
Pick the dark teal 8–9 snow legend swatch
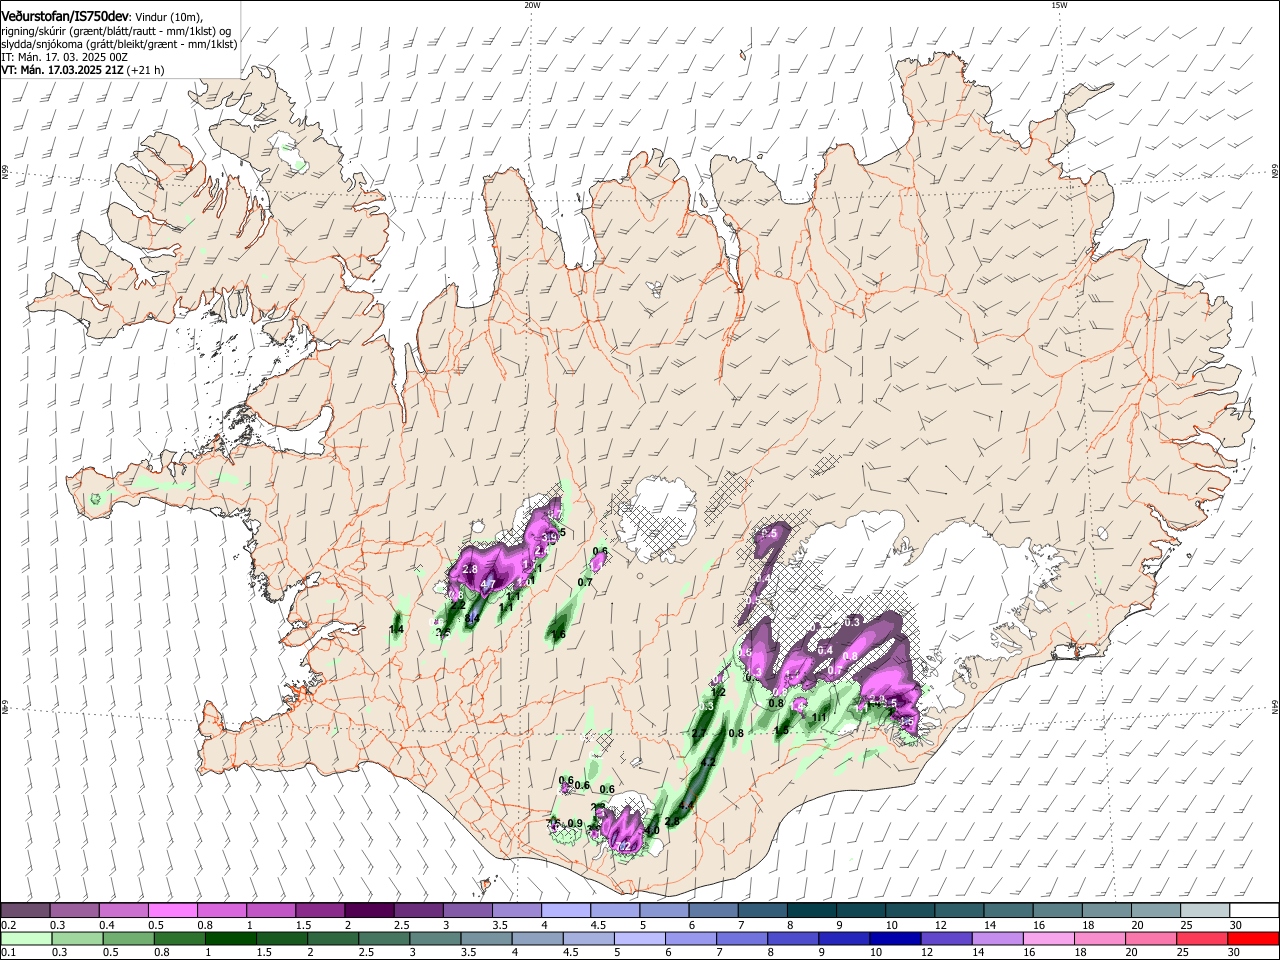pyautogui.click(x=812, y=910)
